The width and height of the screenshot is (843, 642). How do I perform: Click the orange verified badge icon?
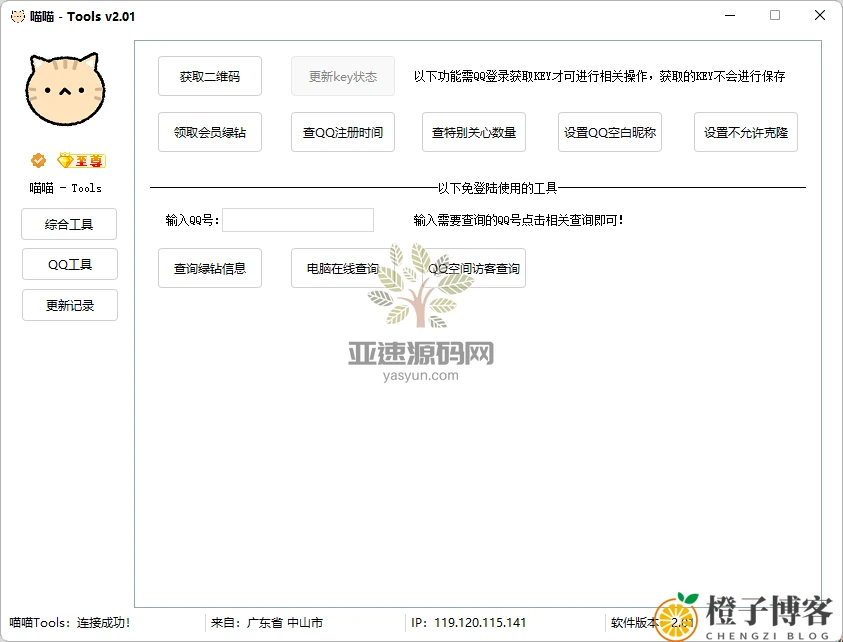pos(38,160)
